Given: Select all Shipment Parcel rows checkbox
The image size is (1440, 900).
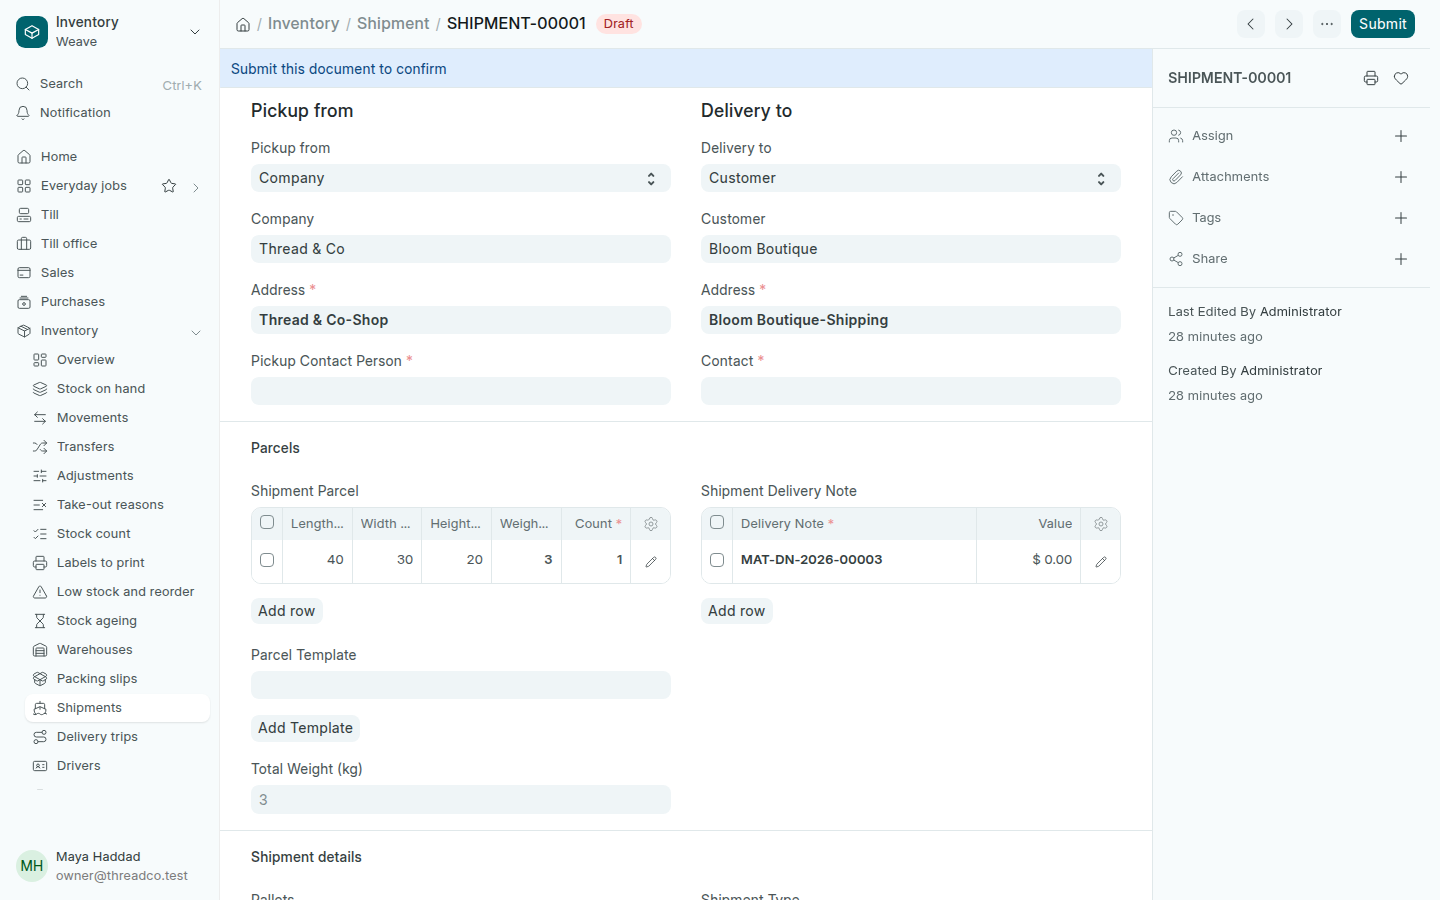Looking at the screenshot, I should (x=267, y=522).
